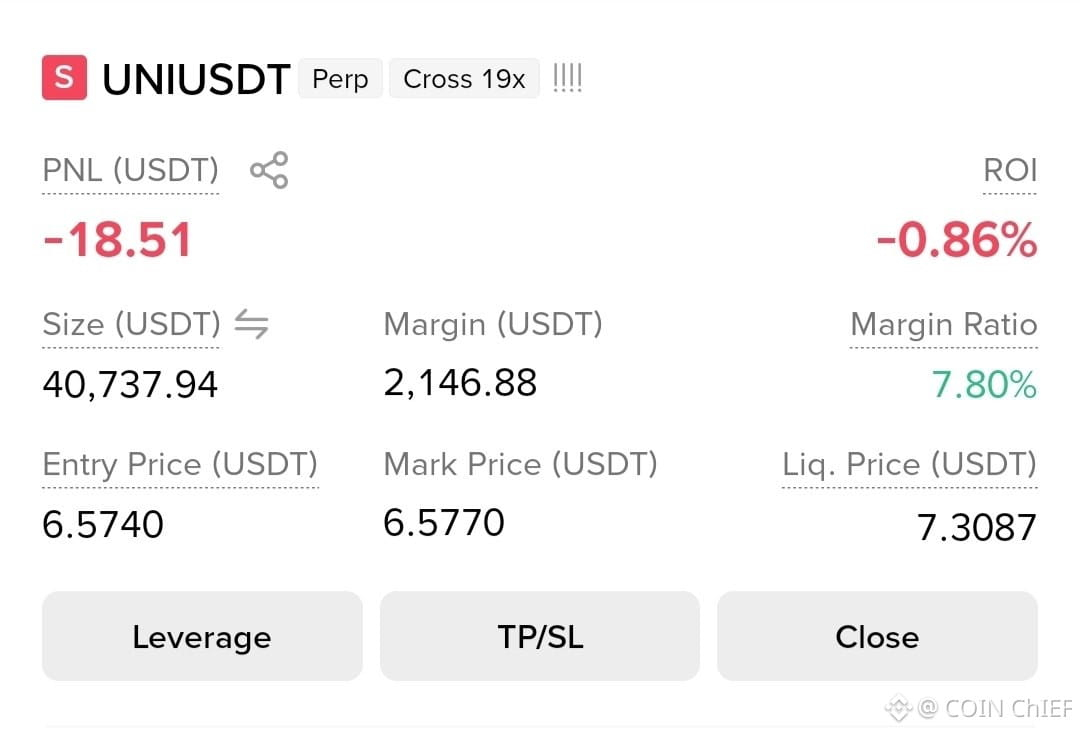
Task: Tap Close to exit the position
Action: pos(878,637)
